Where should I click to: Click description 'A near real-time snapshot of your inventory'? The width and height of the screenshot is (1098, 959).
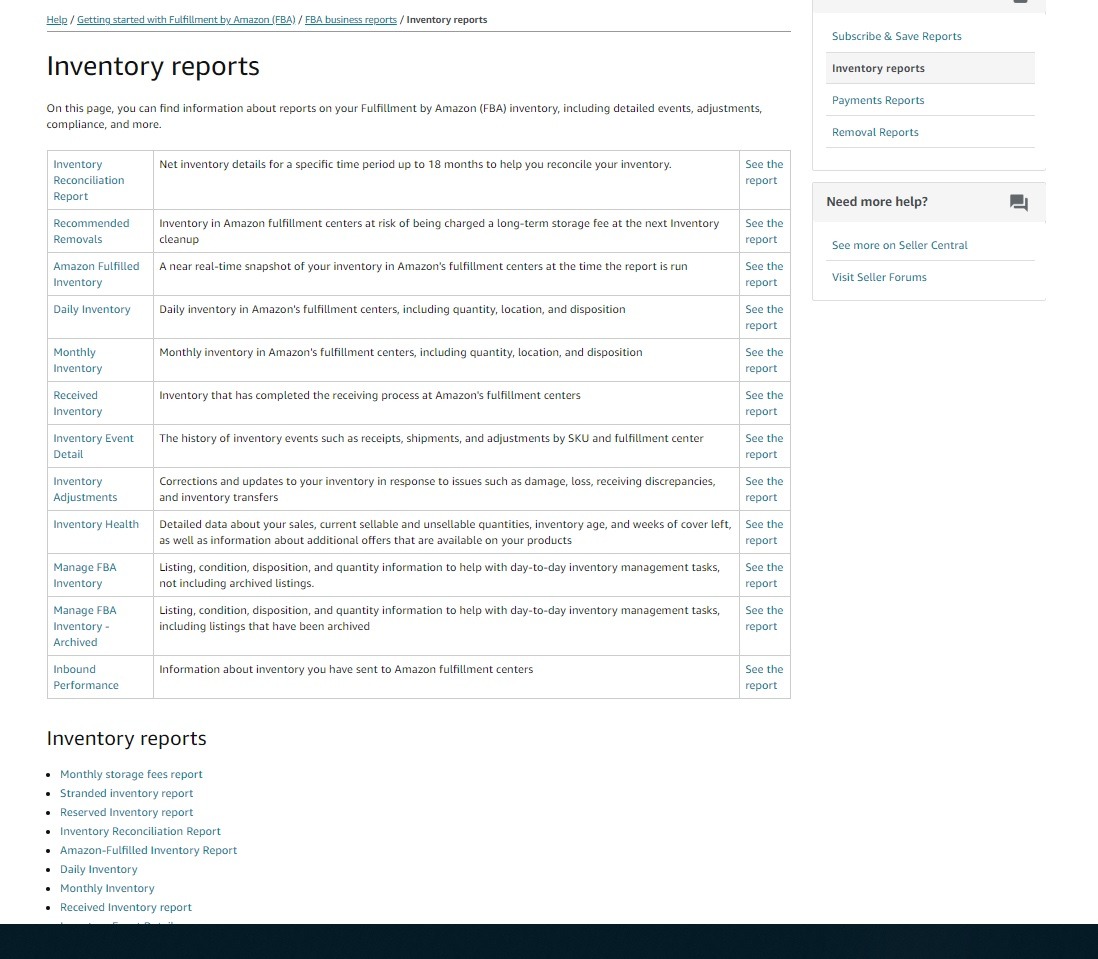click(x=423, y=267)
